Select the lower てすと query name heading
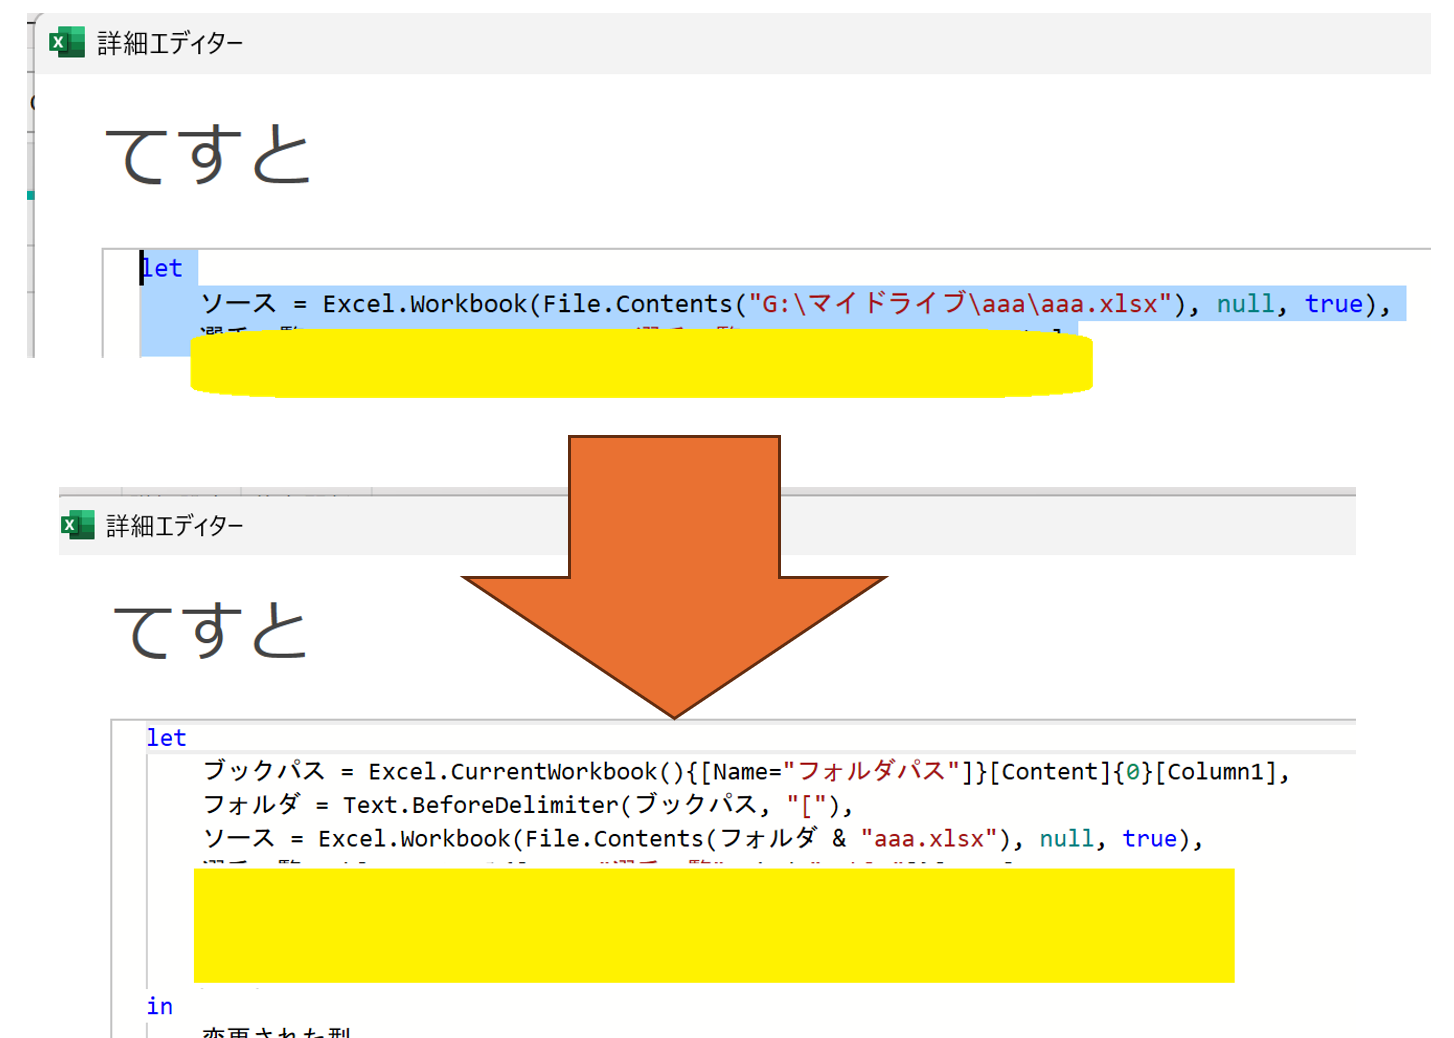 210,631
